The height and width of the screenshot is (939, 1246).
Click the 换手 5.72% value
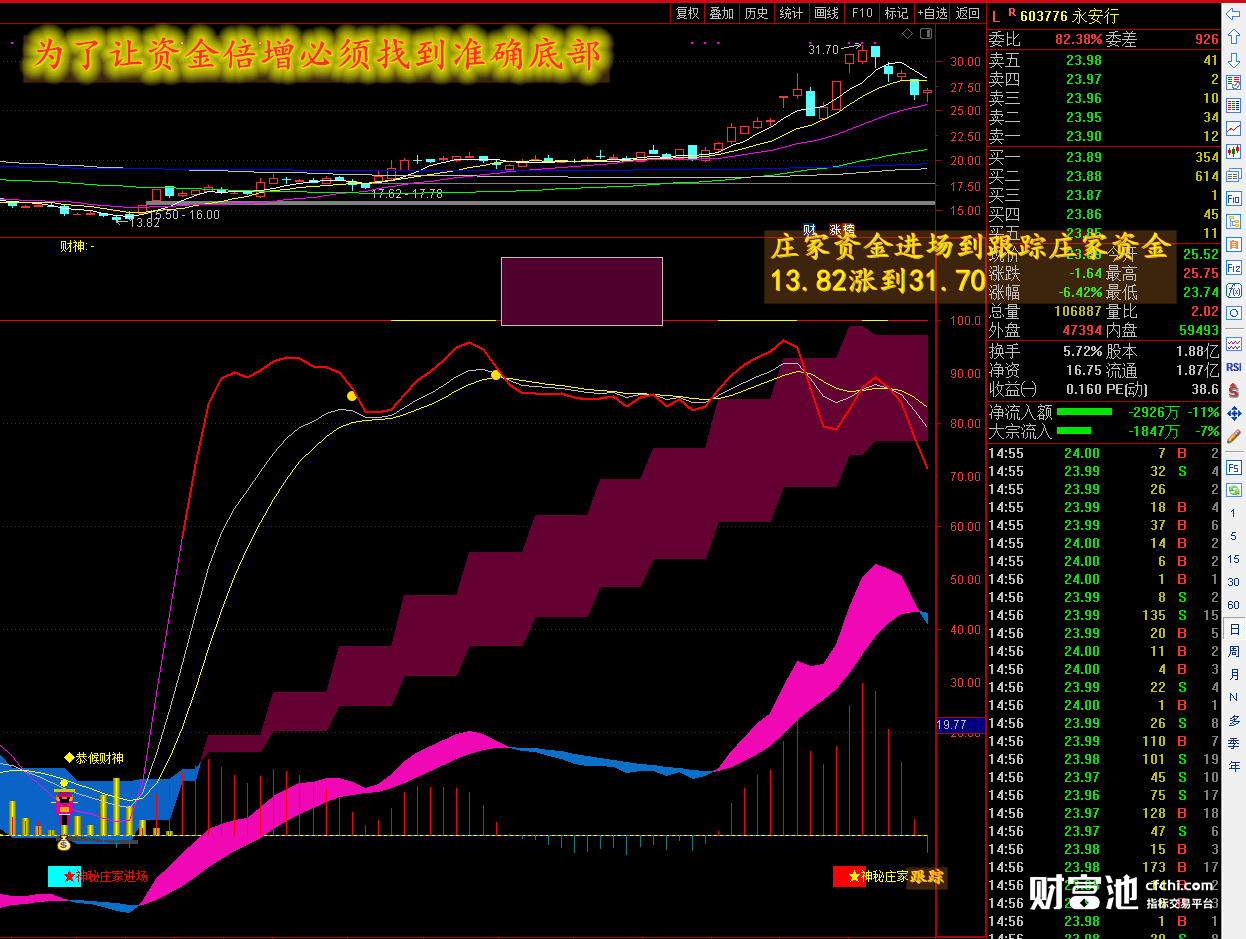point(1082,352)
